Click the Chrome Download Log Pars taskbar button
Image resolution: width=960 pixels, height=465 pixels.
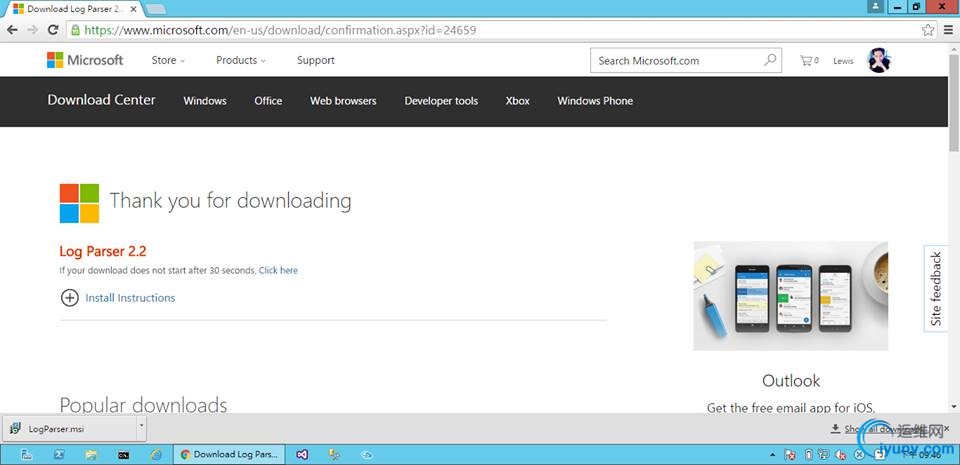229,455
